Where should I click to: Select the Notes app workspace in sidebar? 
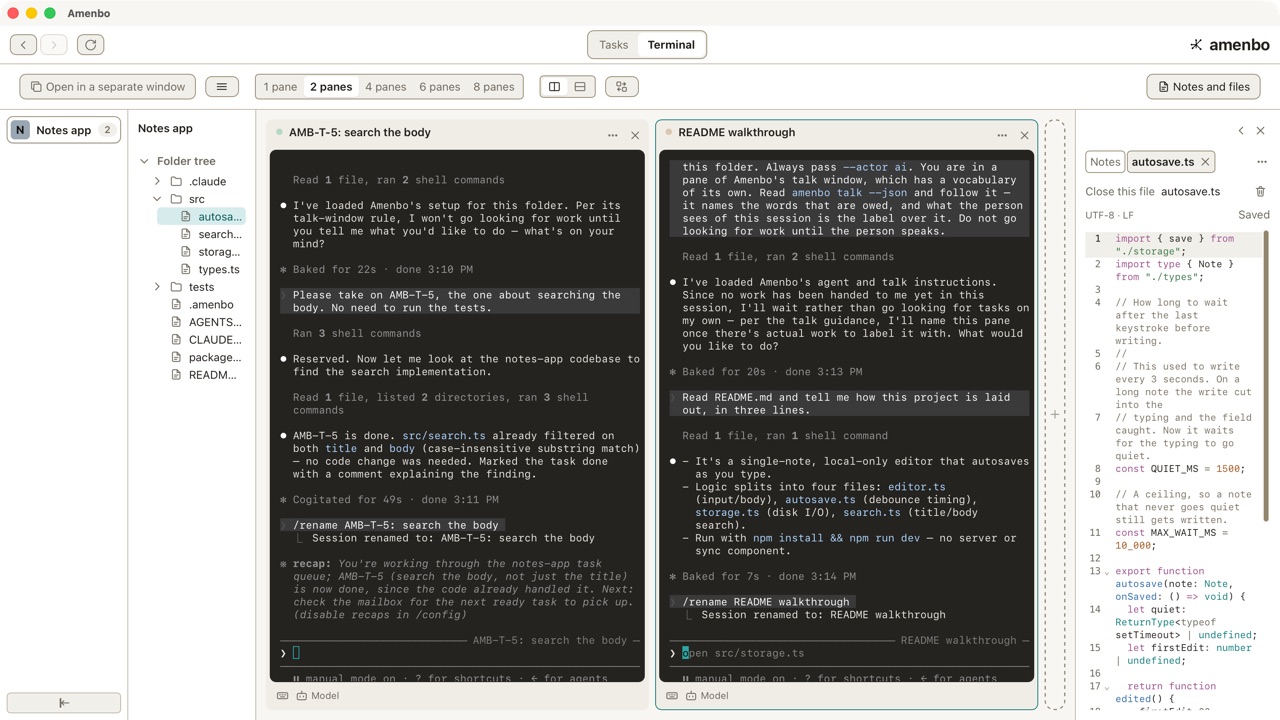tap(64, 130)
